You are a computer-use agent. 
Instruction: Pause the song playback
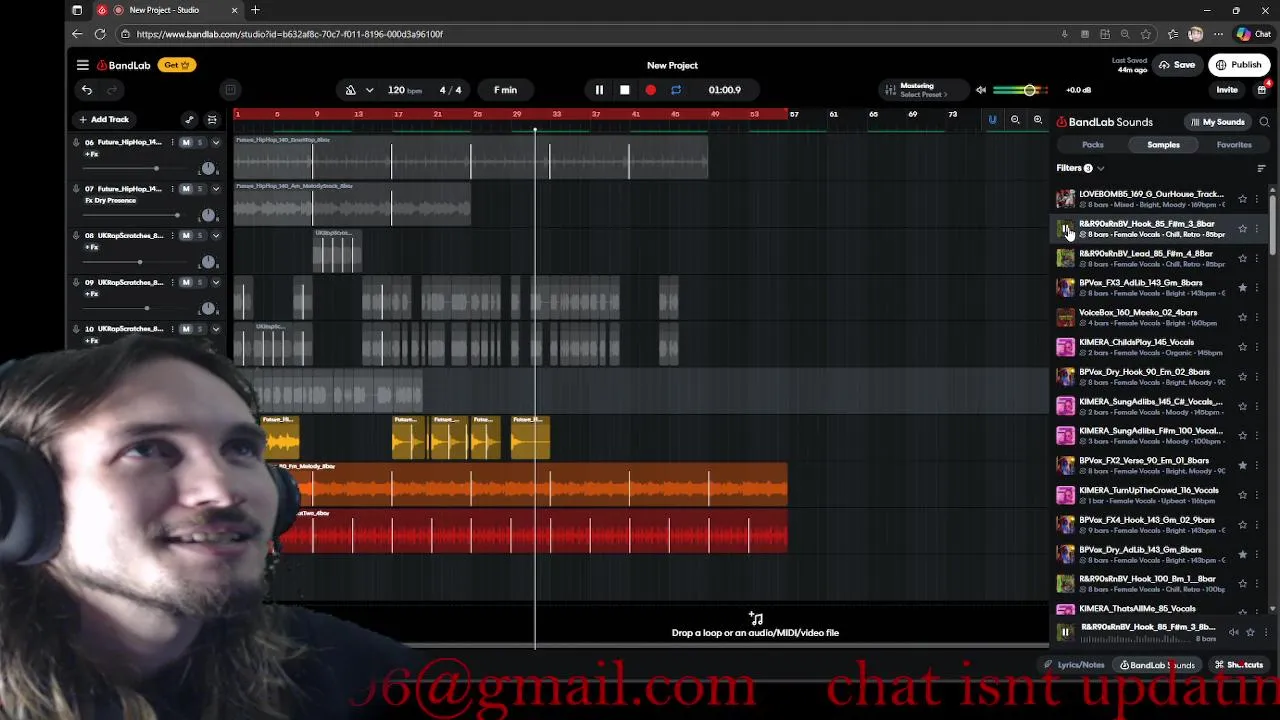click(x=599, y=90)
